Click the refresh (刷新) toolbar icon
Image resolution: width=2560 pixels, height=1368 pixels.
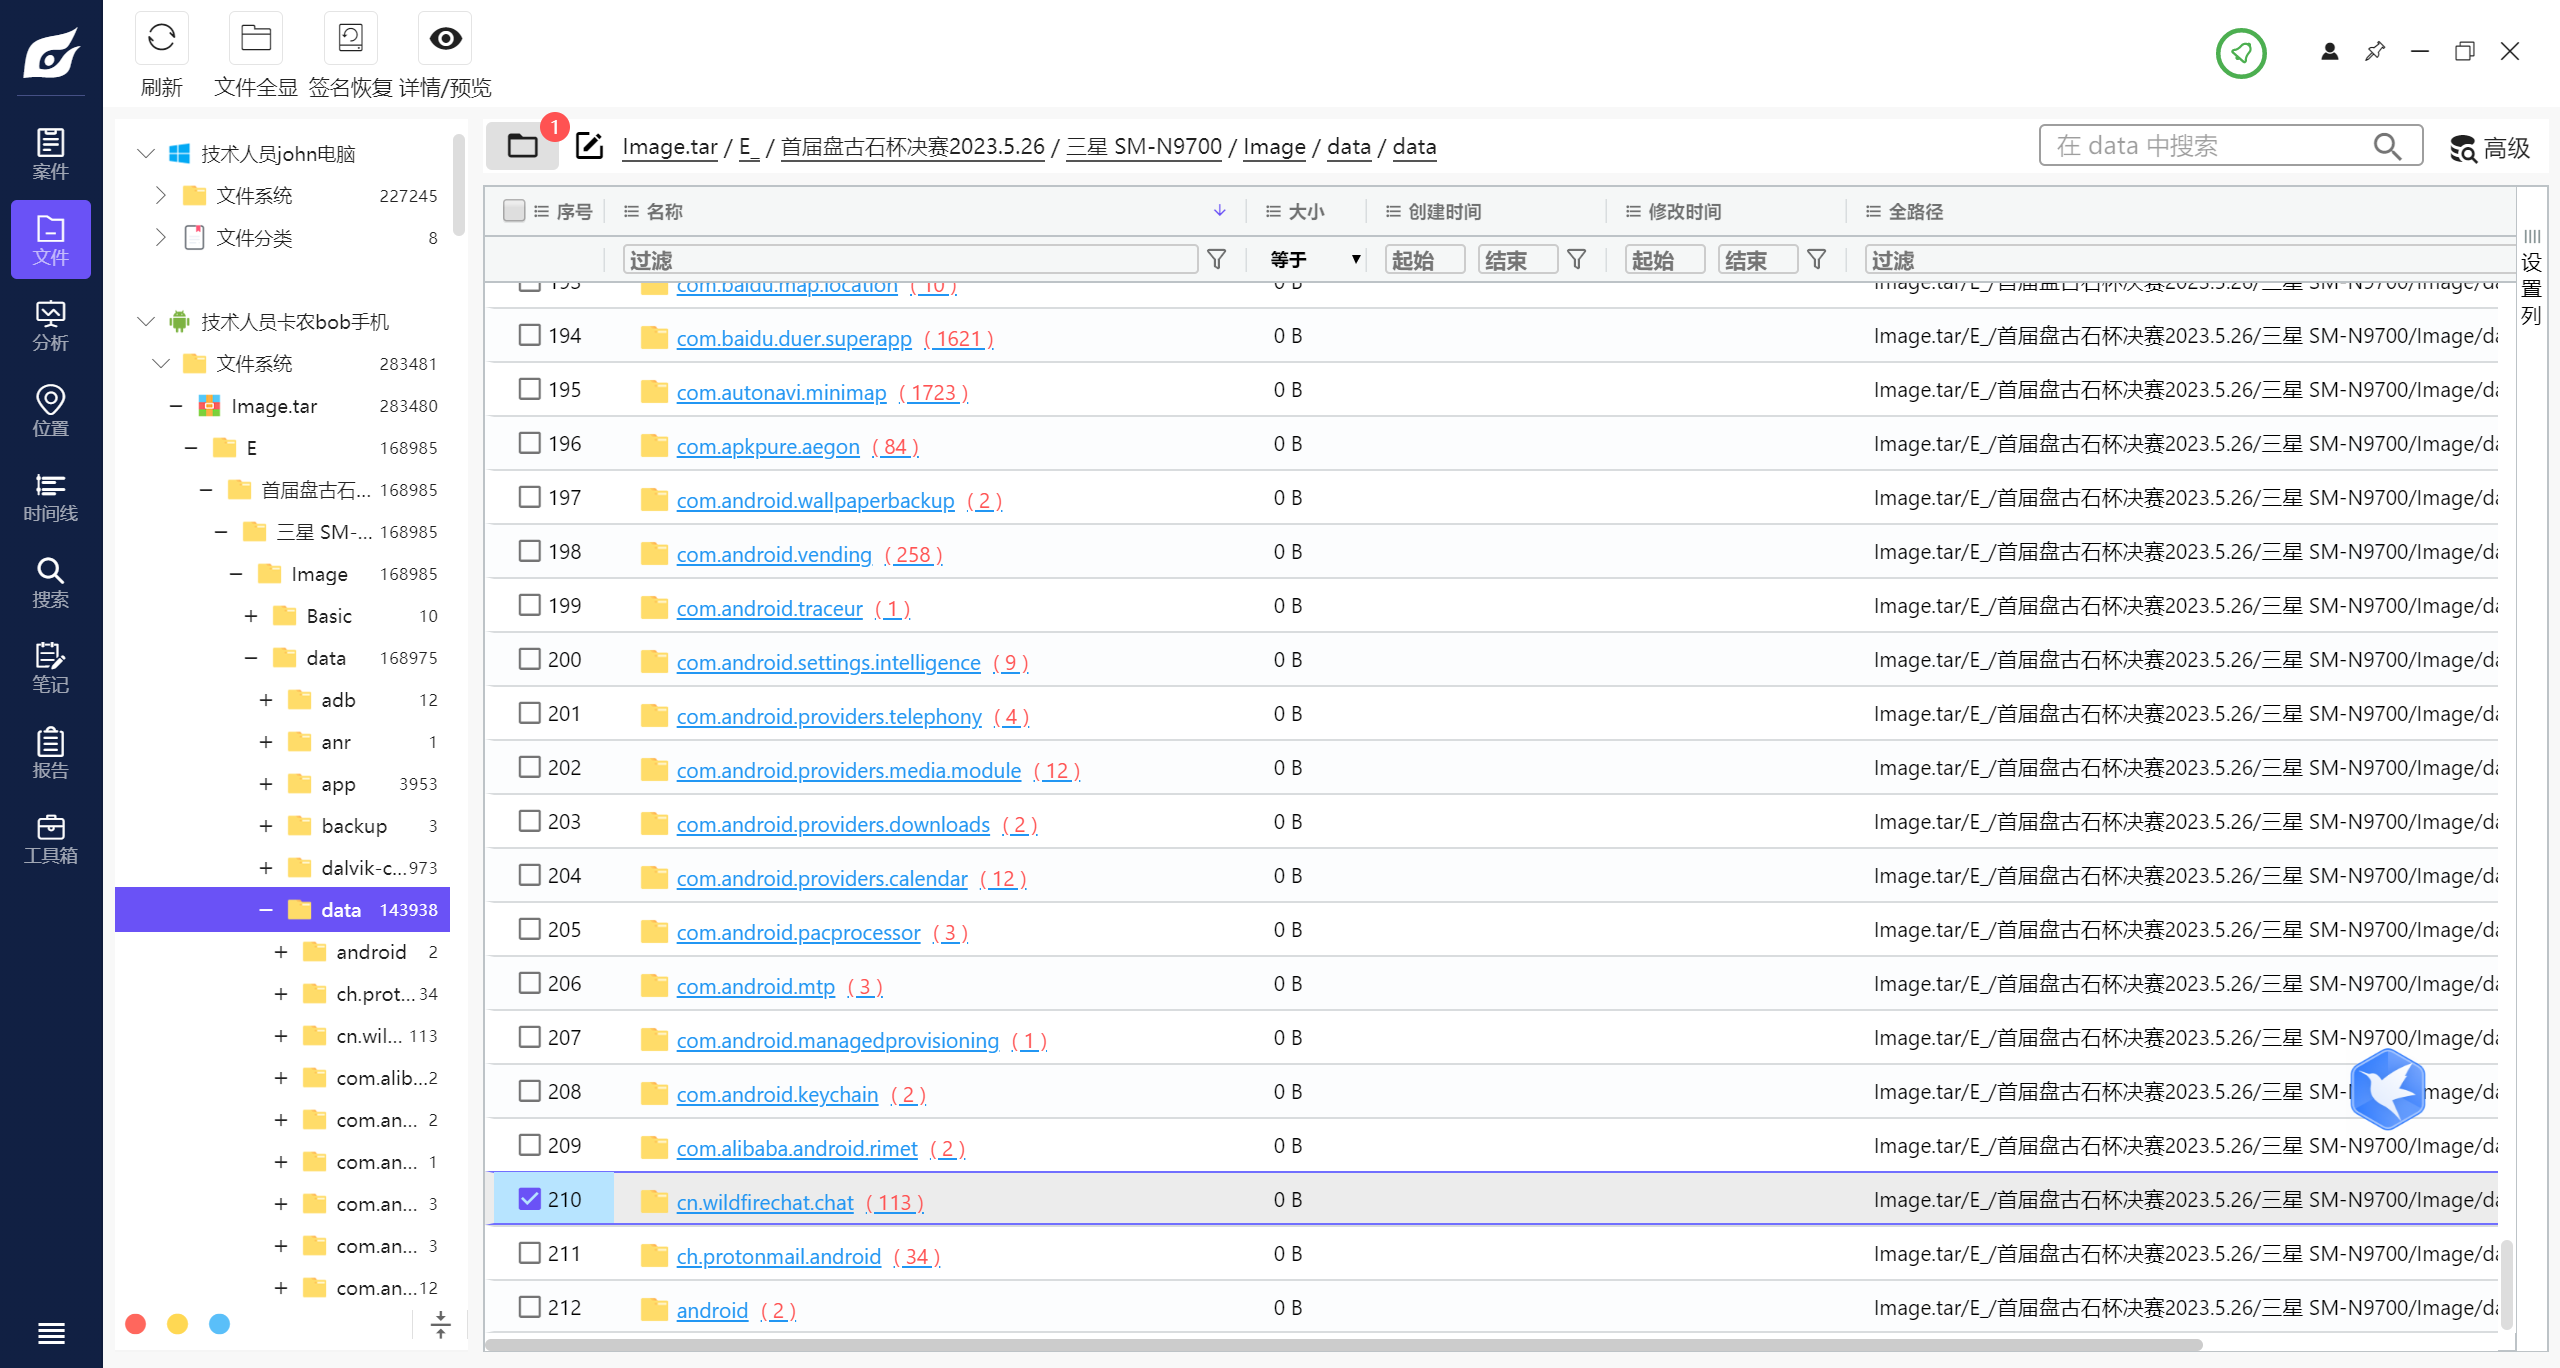pos(161,39)
